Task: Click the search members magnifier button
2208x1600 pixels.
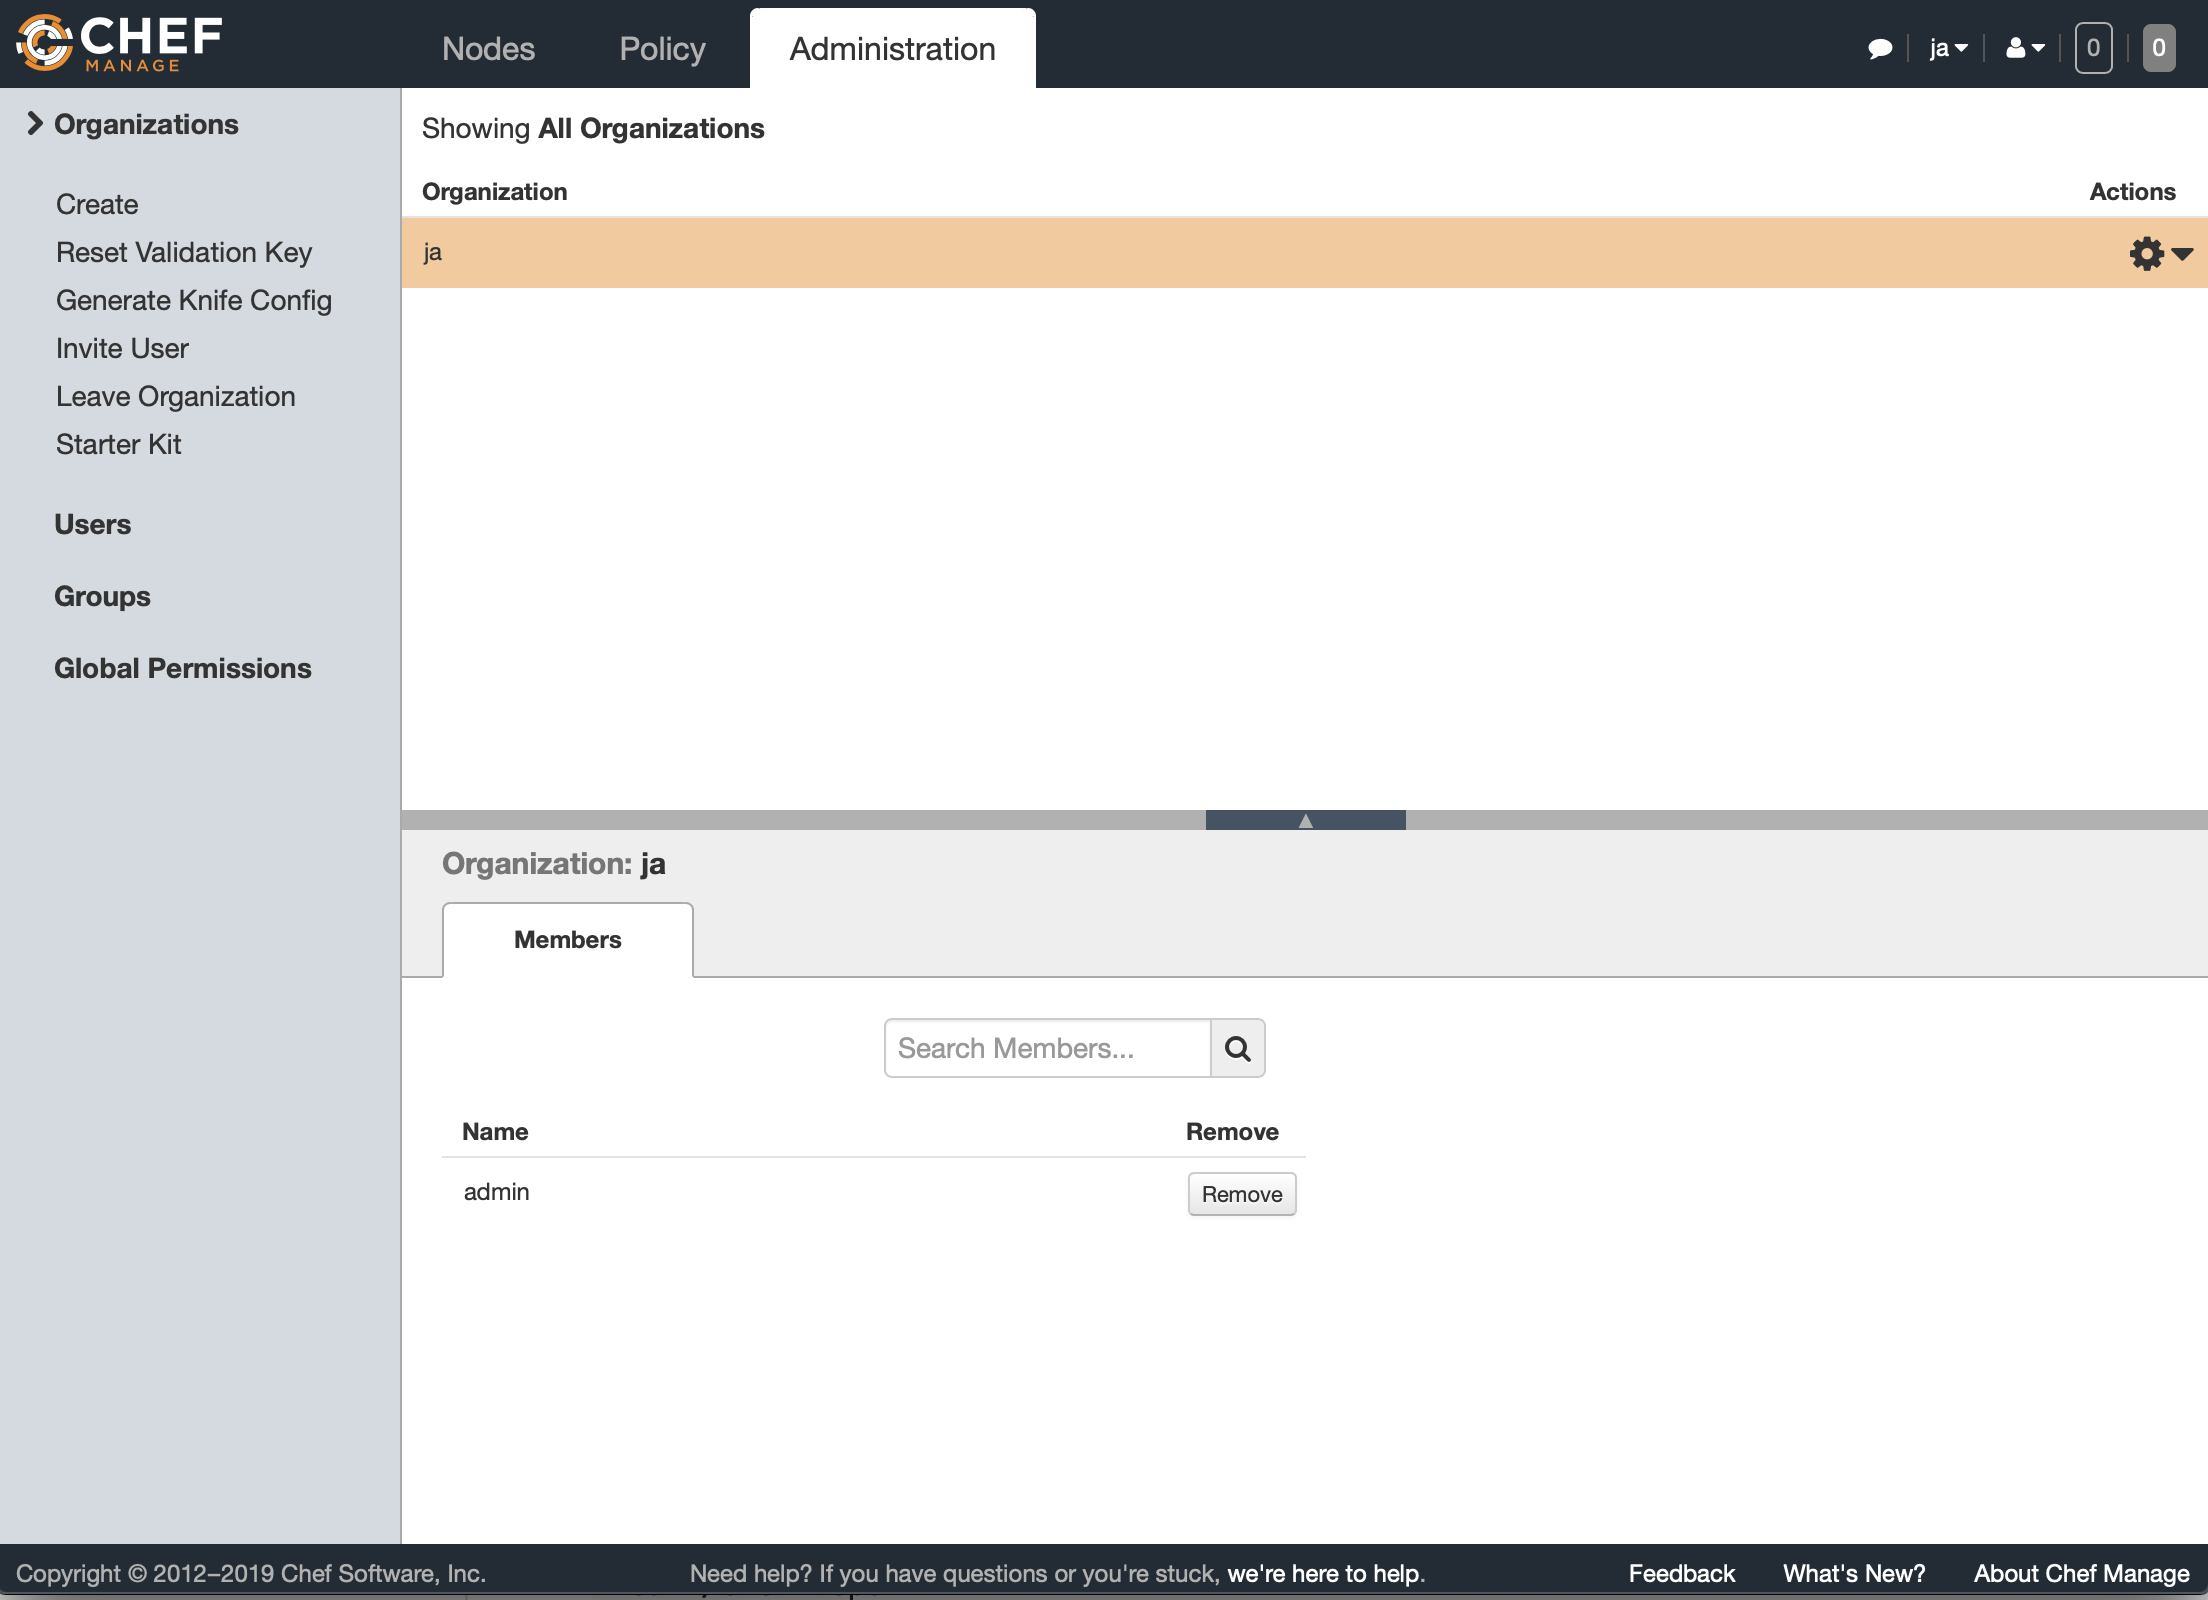Action: point(1238,1048)
